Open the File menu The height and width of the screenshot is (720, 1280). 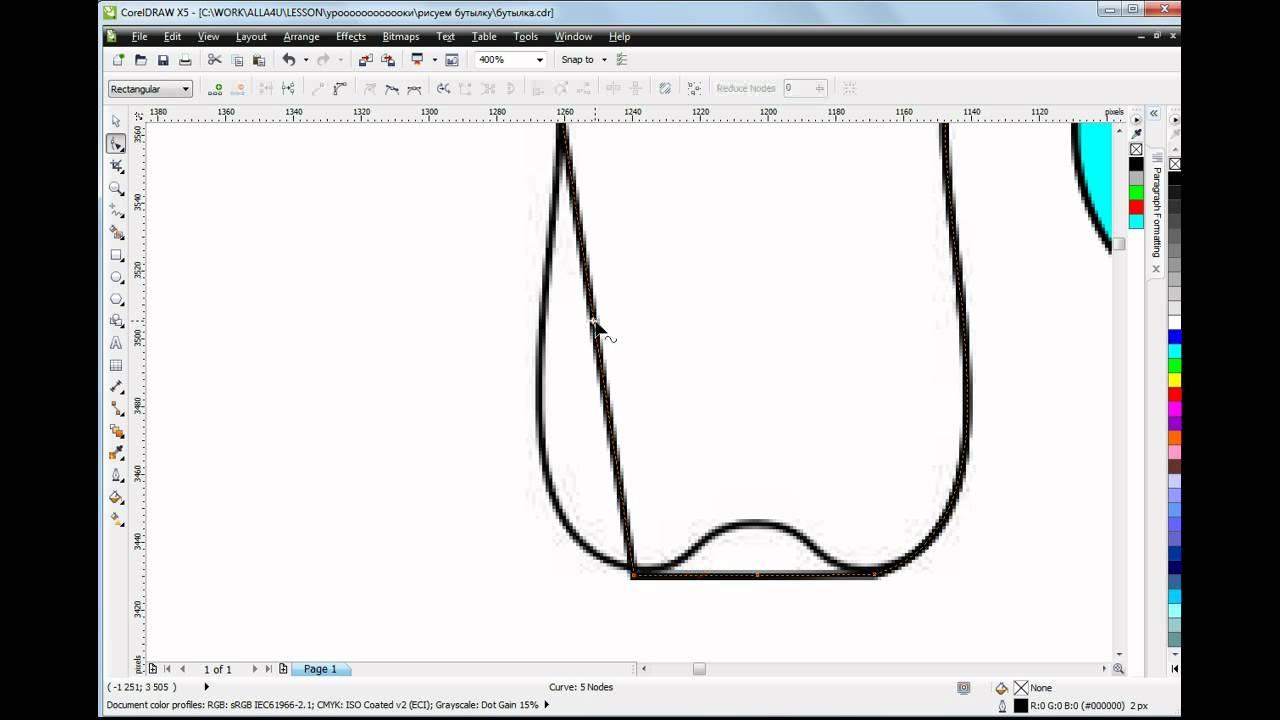(x=139, y=37)
